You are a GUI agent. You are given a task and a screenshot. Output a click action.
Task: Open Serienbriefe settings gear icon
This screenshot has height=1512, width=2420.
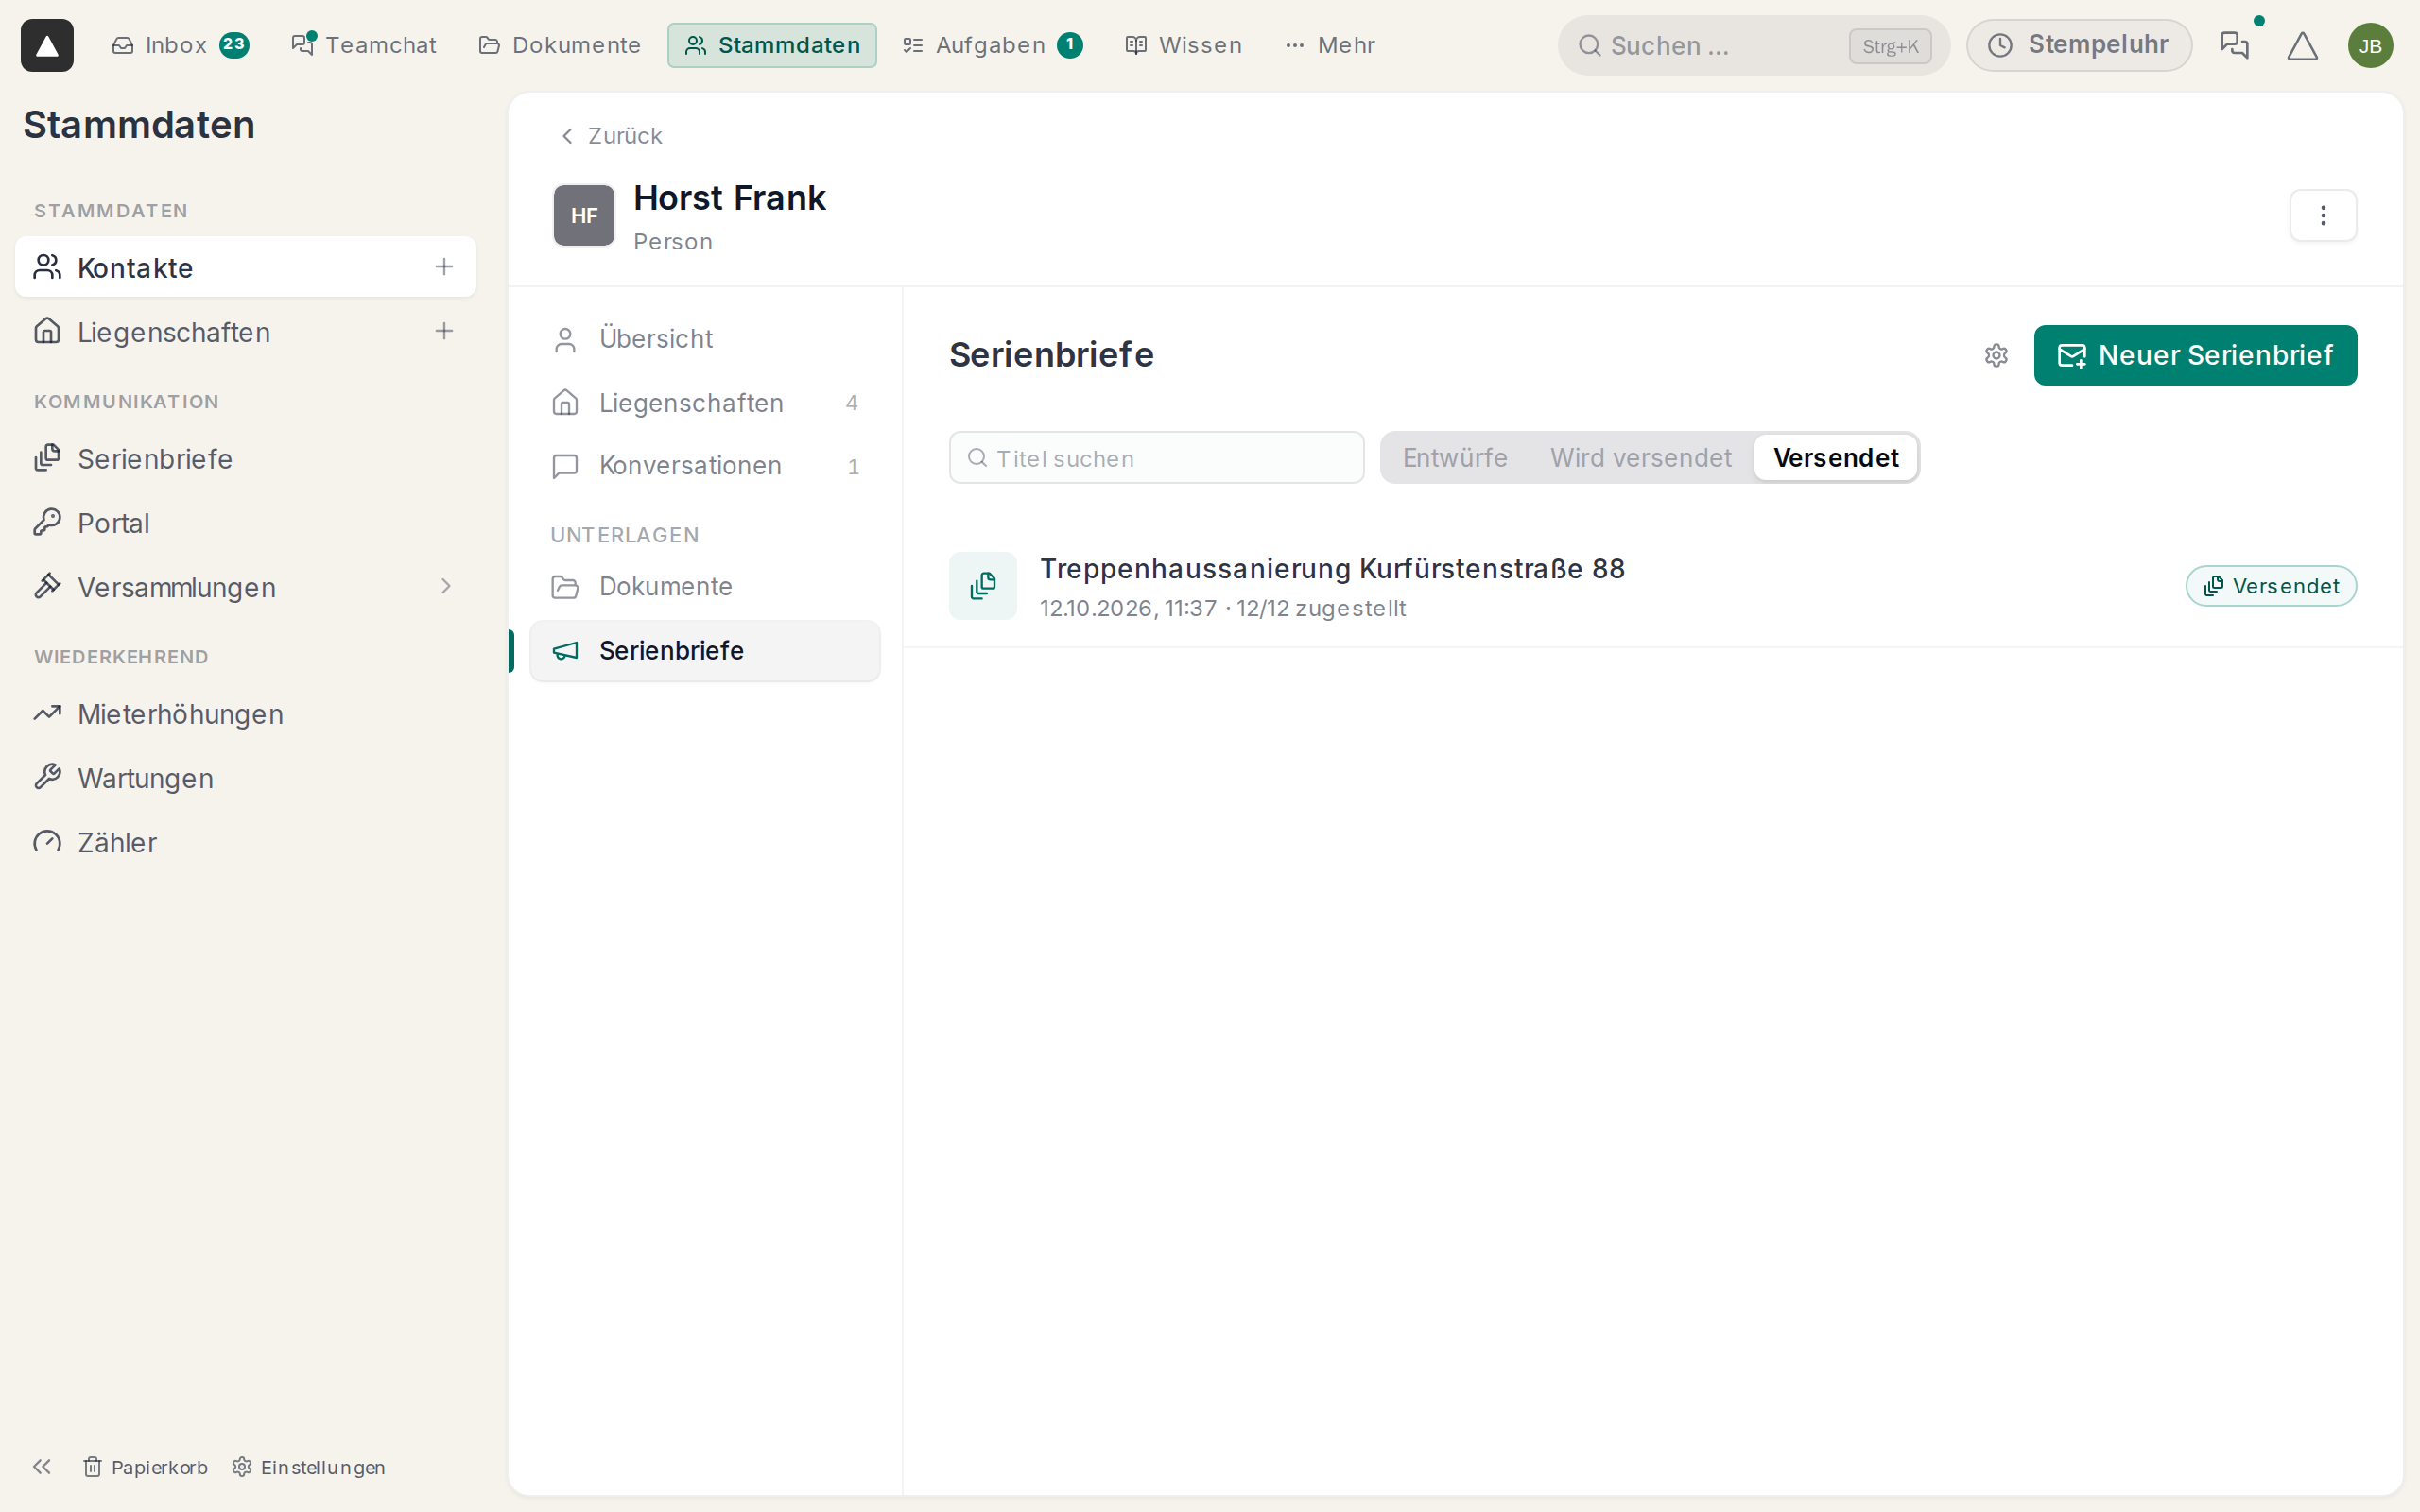pos(1996,355)
